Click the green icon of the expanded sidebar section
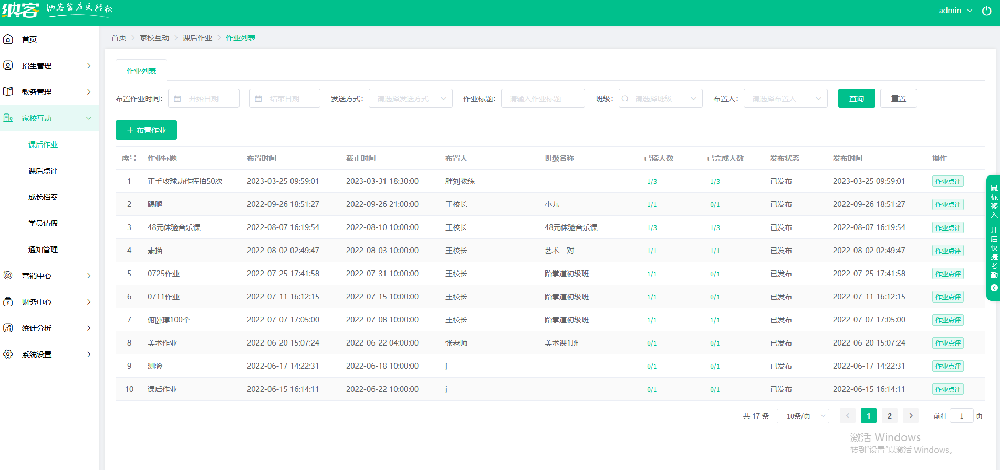Image resolution: width=1000 pixels, height=470 pixels. point(8,118)
